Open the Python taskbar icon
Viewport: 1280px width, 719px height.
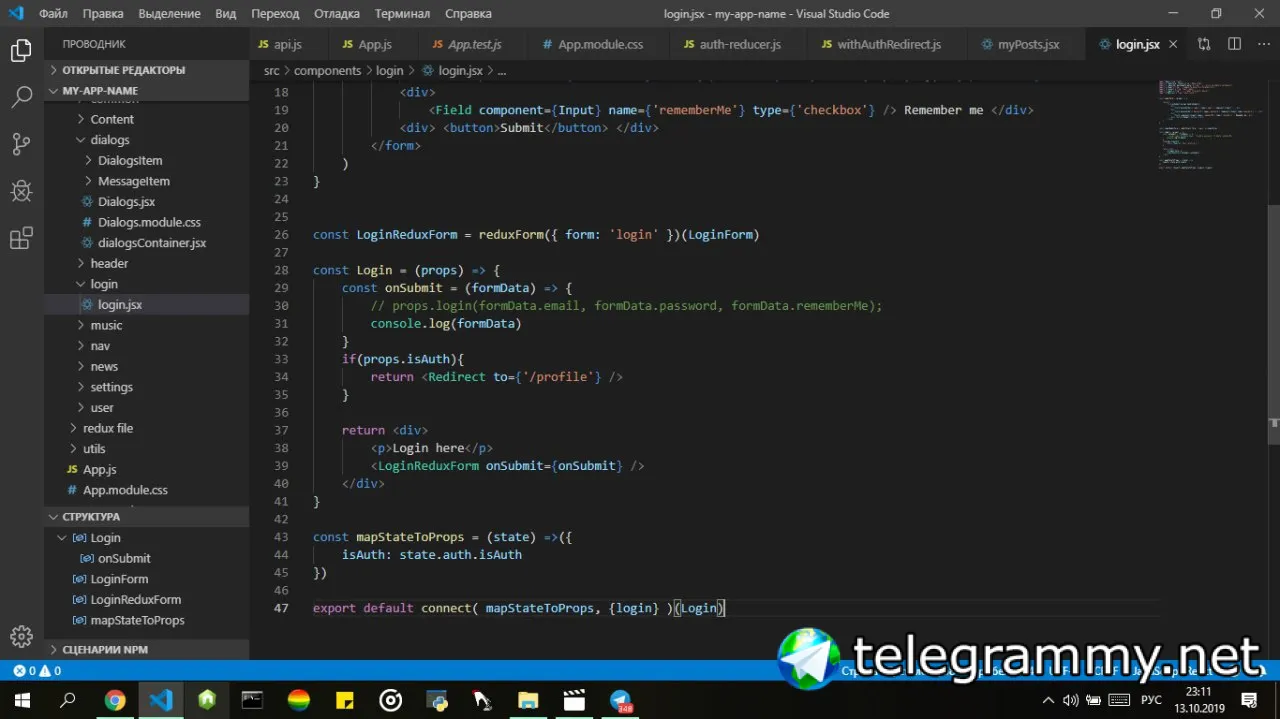click(437, 700)
